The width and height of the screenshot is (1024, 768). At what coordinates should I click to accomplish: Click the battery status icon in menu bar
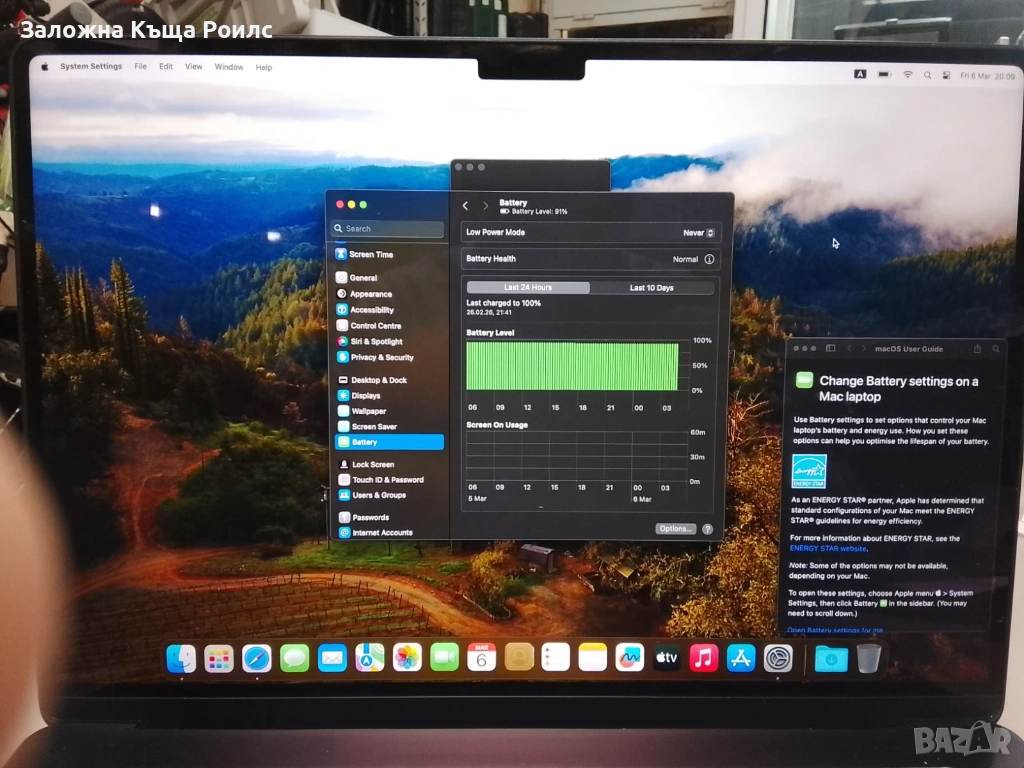(x=884, y=74)
